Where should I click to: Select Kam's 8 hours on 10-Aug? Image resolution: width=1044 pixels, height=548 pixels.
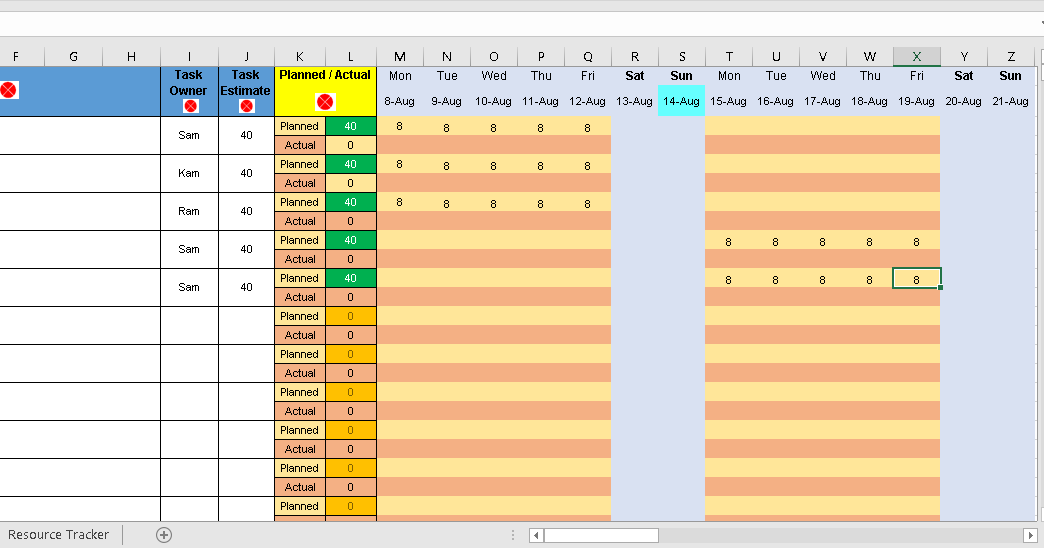(x=494, y=164)
